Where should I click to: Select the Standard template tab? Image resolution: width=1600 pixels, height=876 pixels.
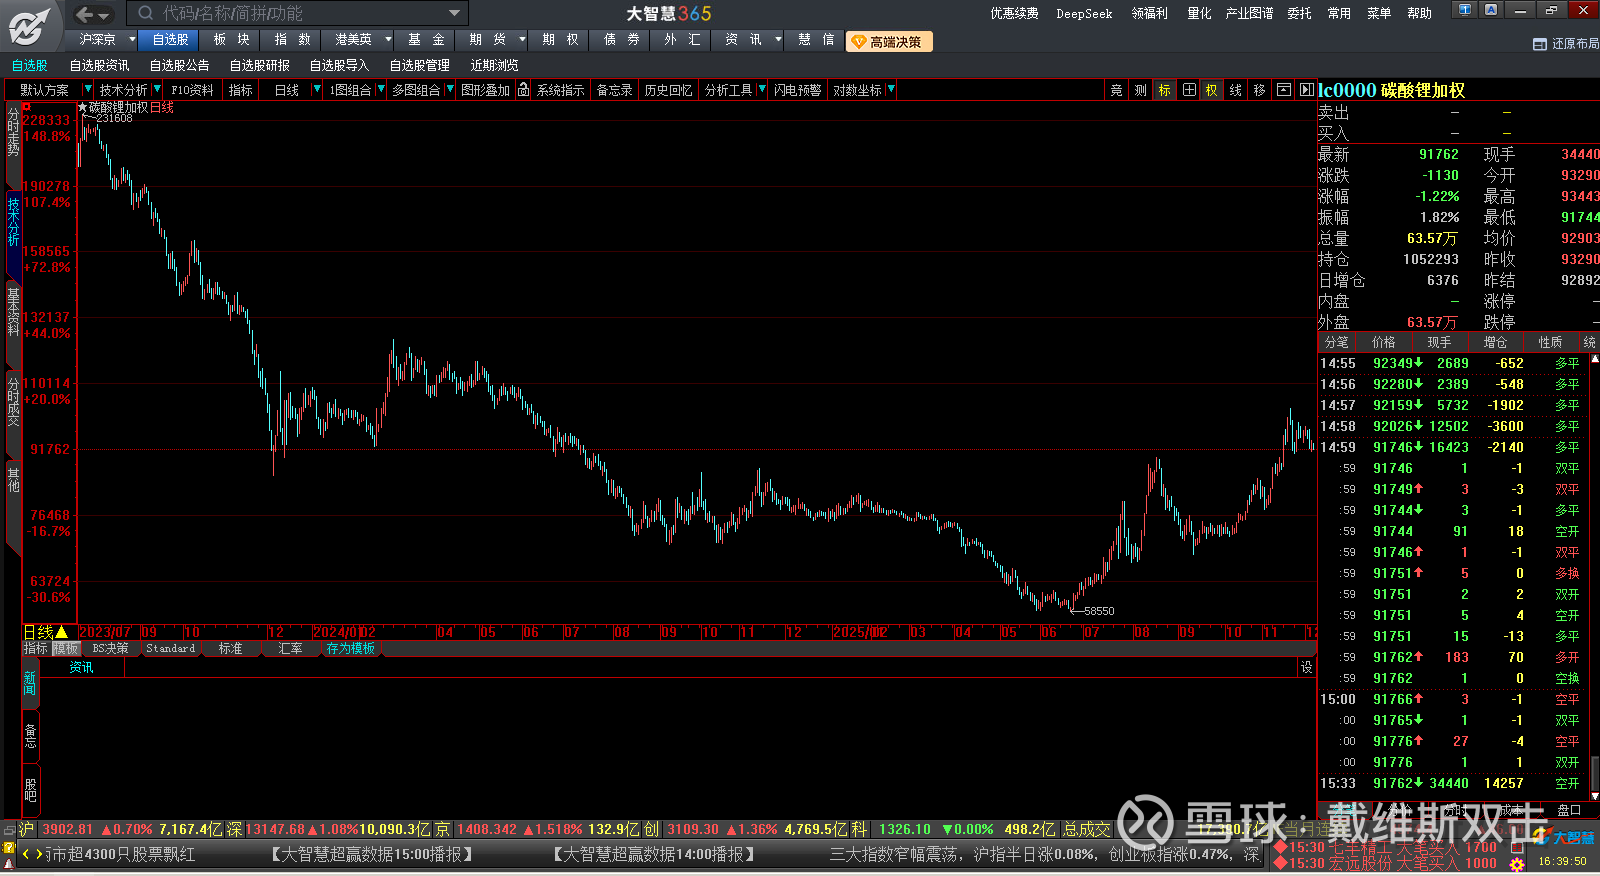point(170,649)
